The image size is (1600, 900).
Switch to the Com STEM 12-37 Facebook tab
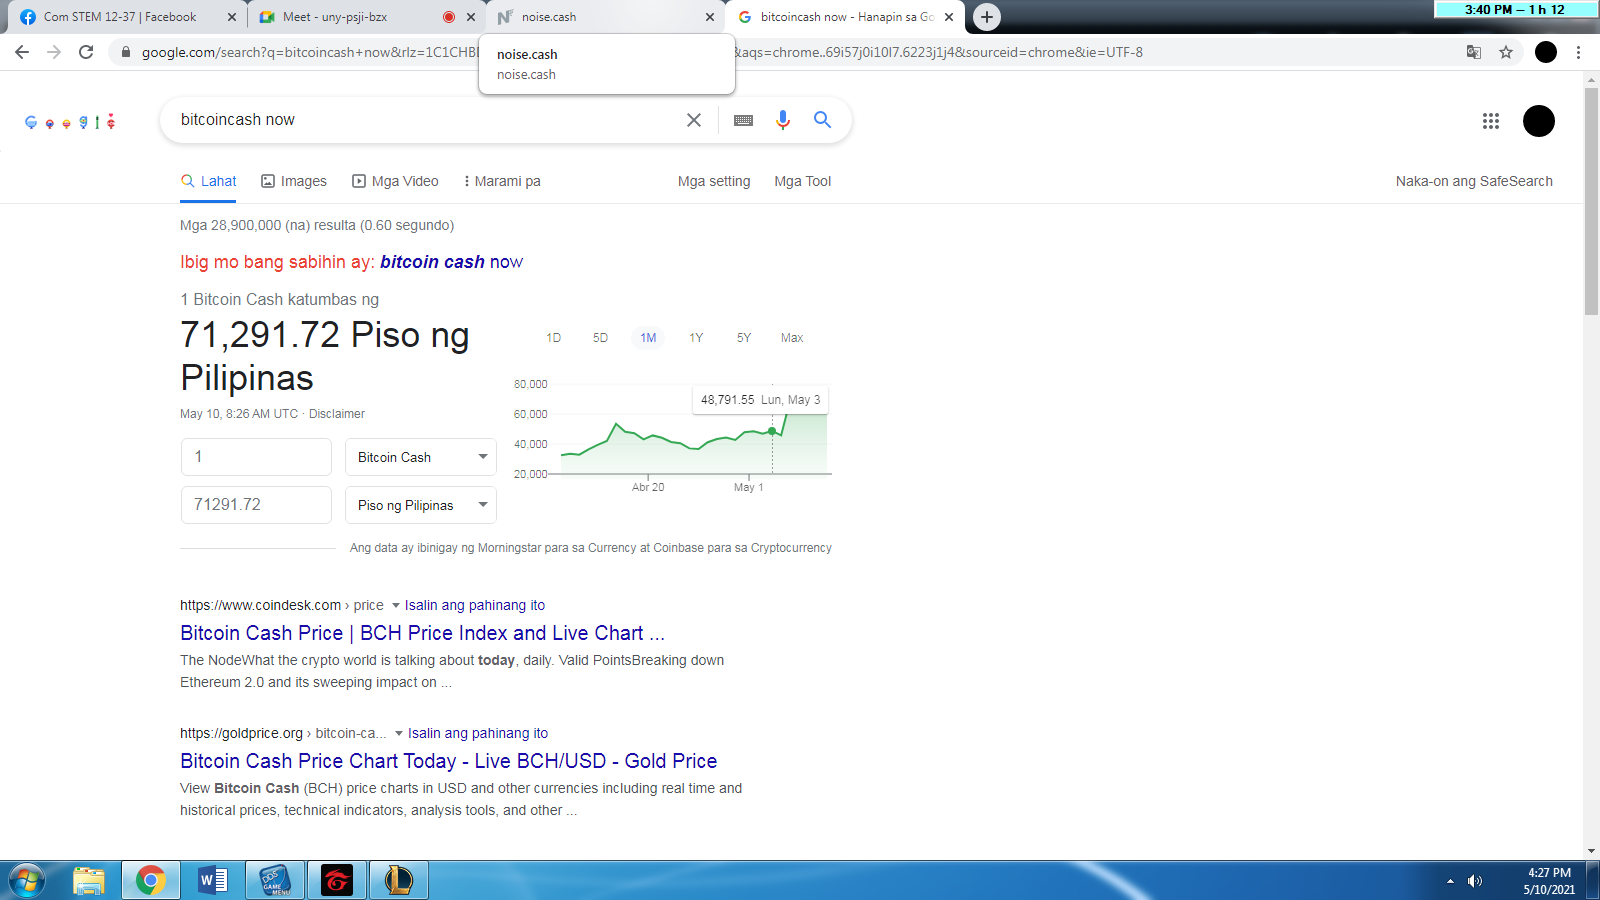[121, 17]
